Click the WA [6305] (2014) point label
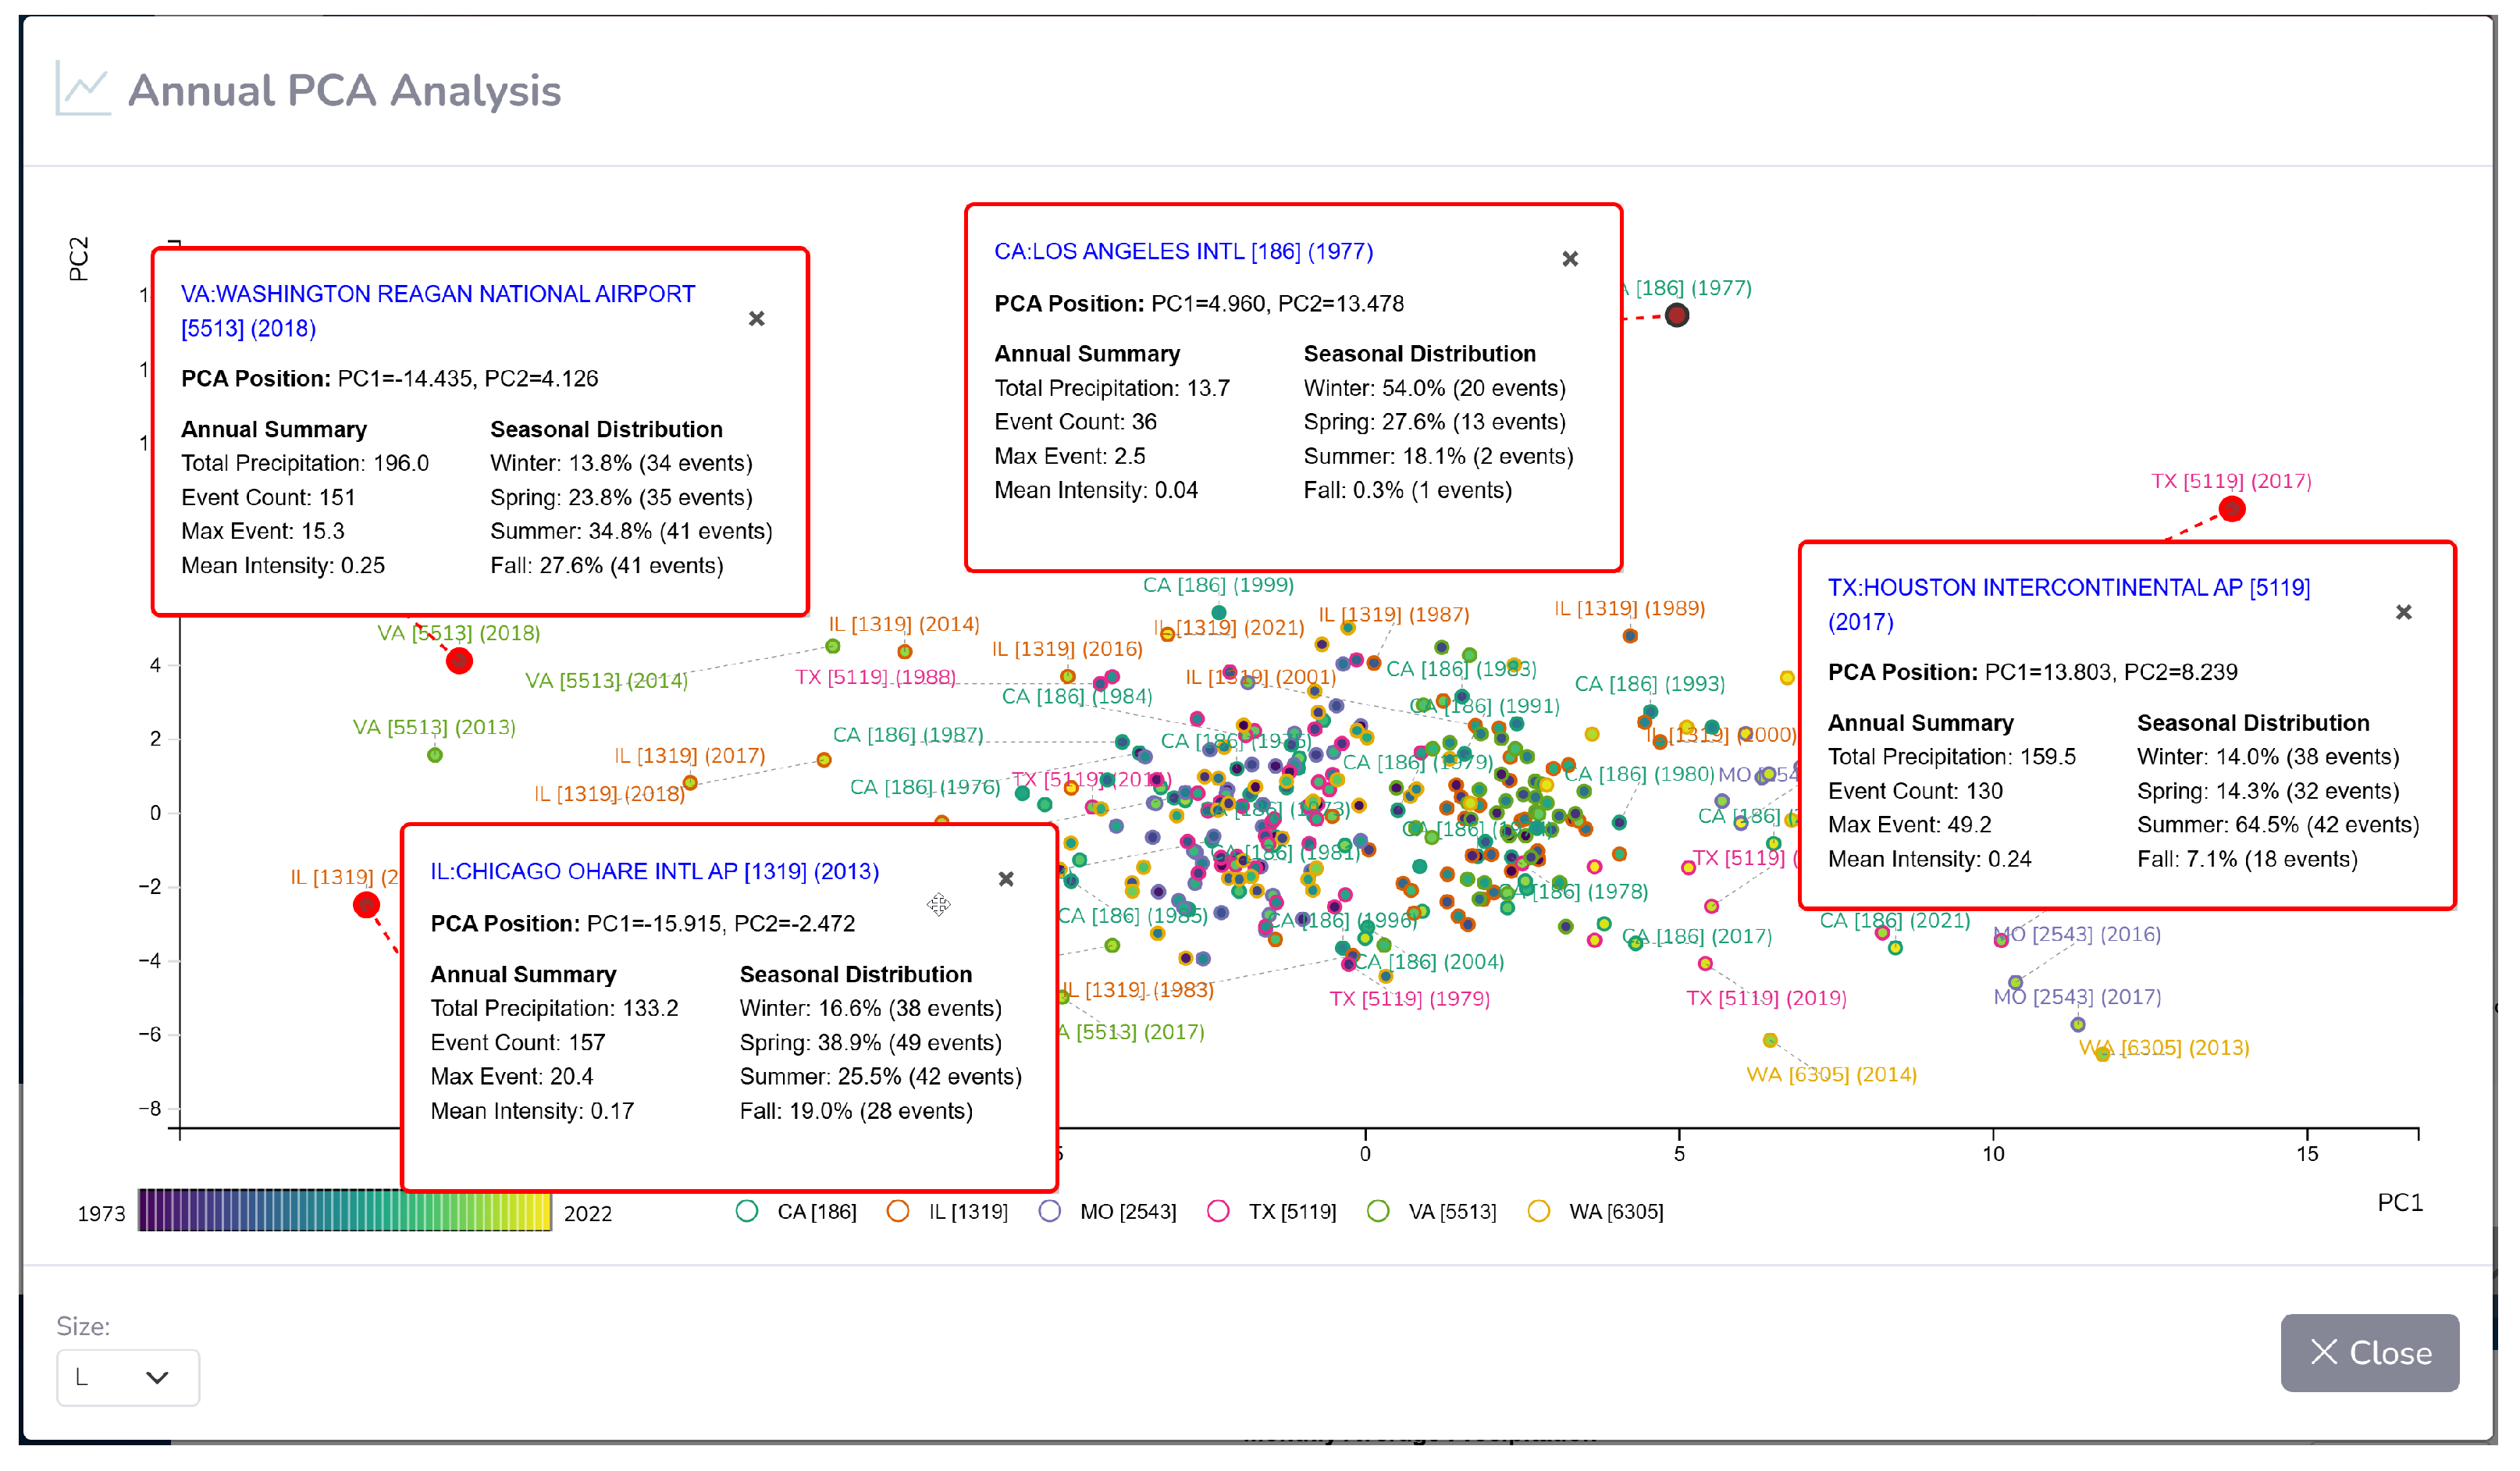The height and width of the screenshot is (1471, 2520). point(1832,1076)
